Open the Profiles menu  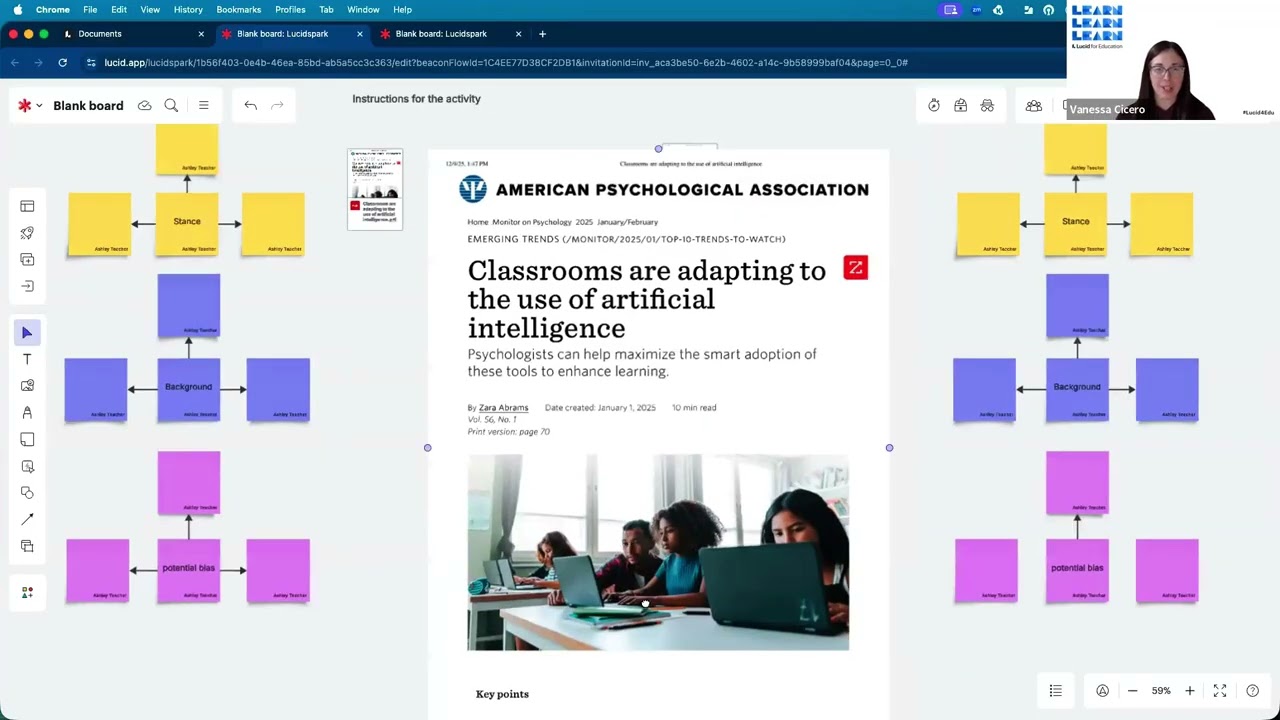pos(290,10)
